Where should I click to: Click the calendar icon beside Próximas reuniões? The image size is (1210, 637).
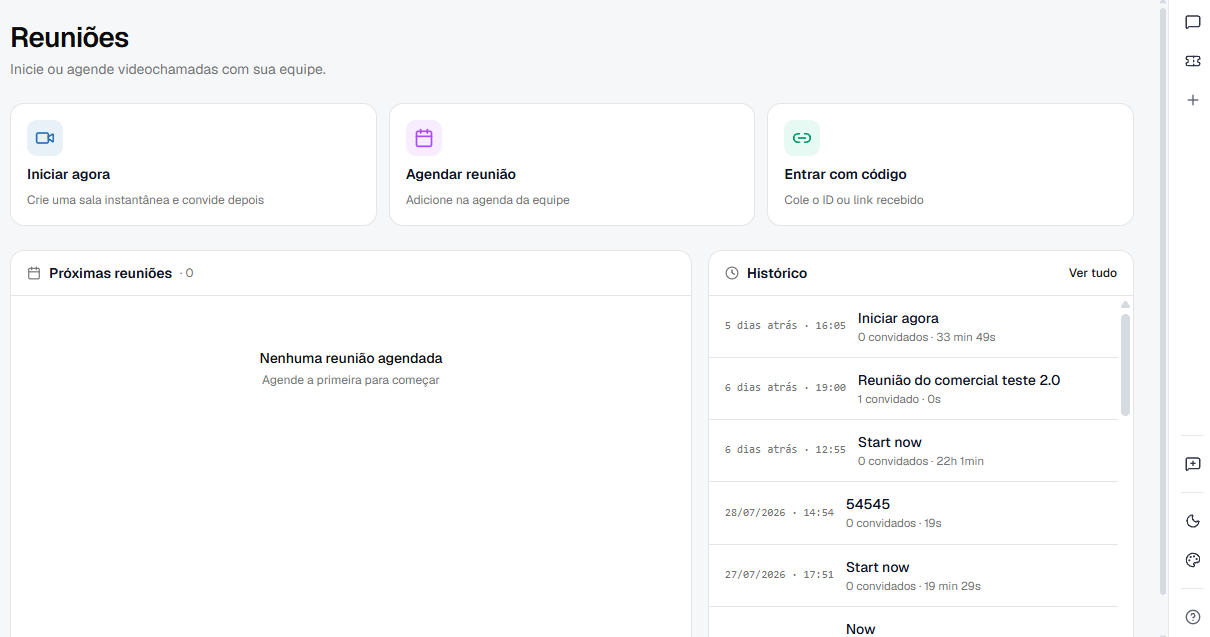pos(34,273)
